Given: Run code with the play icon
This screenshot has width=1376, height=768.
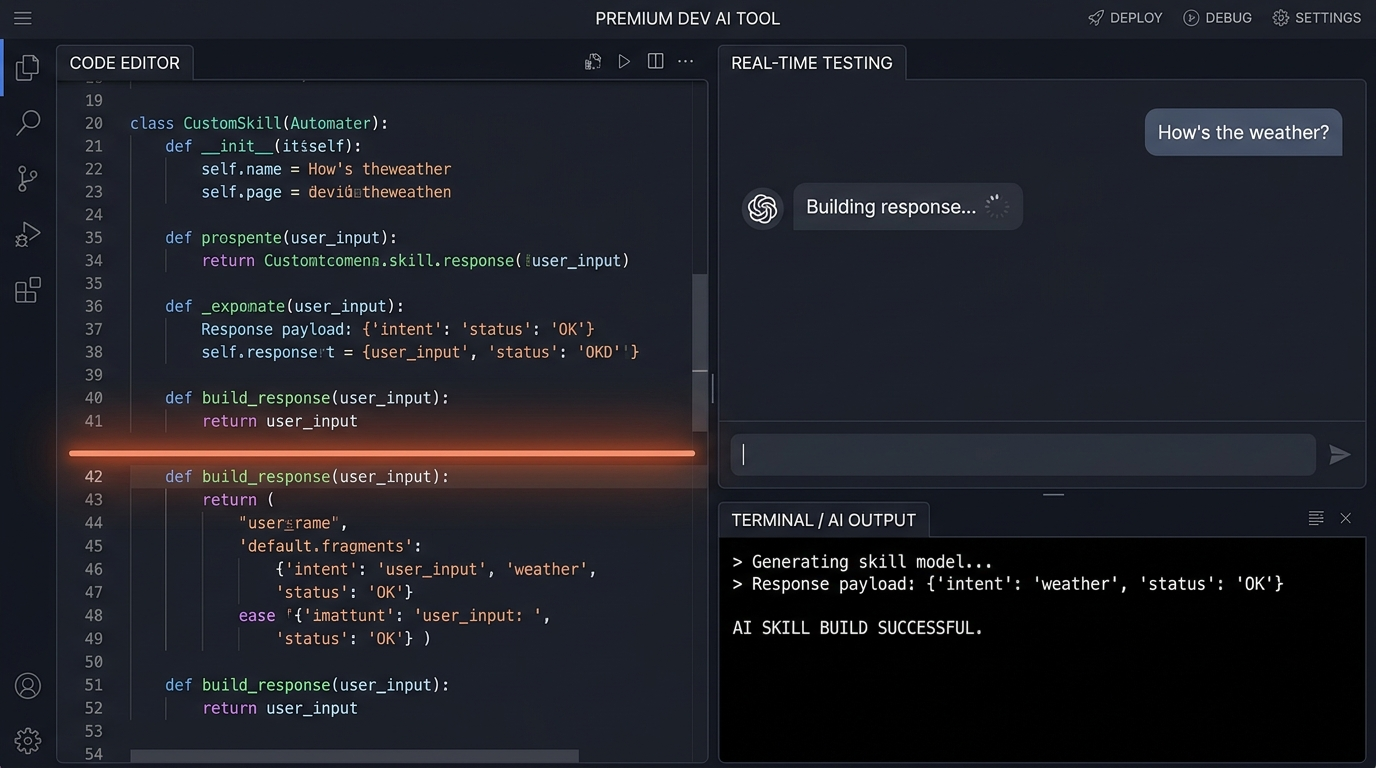Looking at the screenshot, I should [624, 62].
